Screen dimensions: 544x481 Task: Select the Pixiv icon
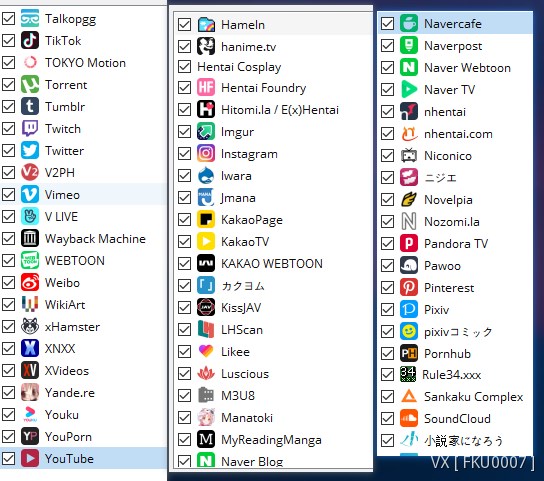(x=409, y=309)
